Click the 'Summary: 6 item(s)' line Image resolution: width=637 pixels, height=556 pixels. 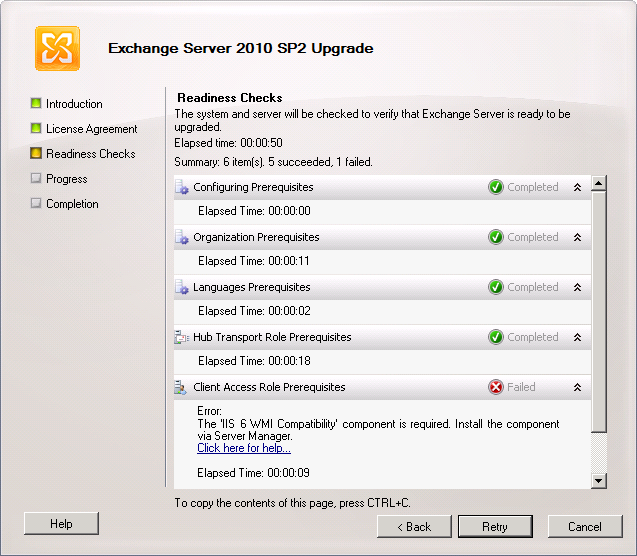pos(273,162)
